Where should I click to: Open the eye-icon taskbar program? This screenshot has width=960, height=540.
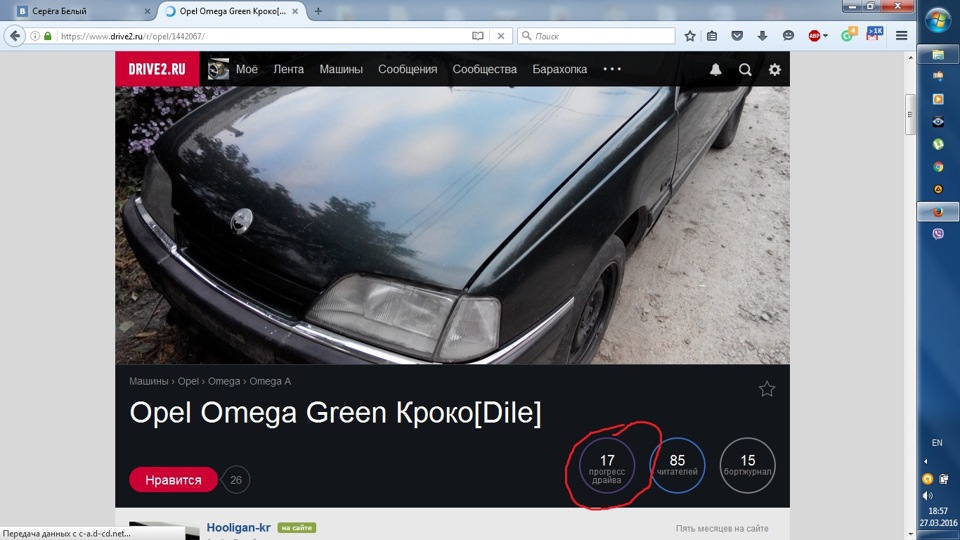point(938,122)
